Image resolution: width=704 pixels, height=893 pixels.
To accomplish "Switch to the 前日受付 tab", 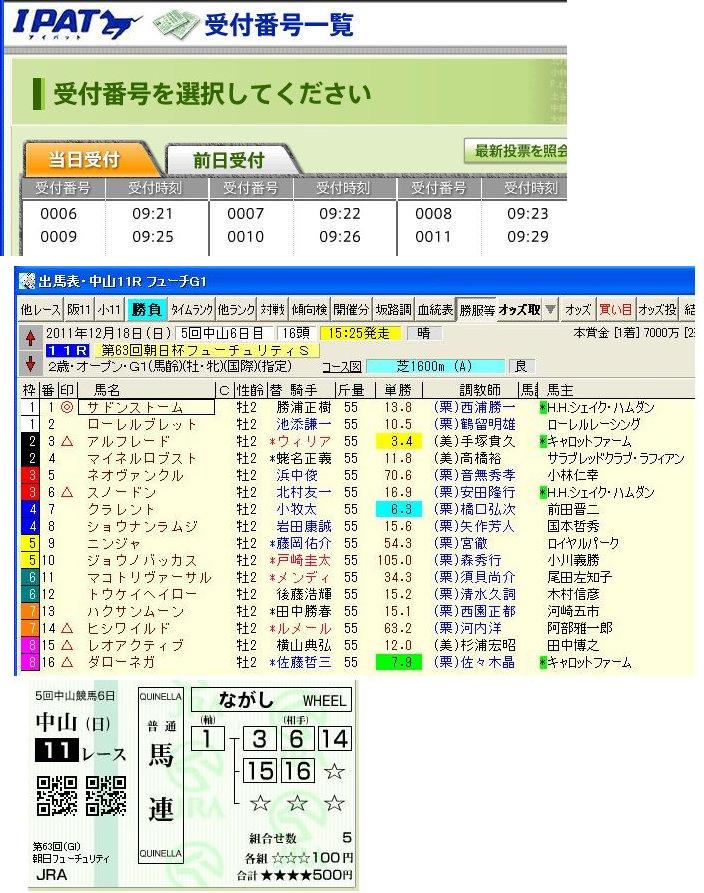I will click(229, 160).
